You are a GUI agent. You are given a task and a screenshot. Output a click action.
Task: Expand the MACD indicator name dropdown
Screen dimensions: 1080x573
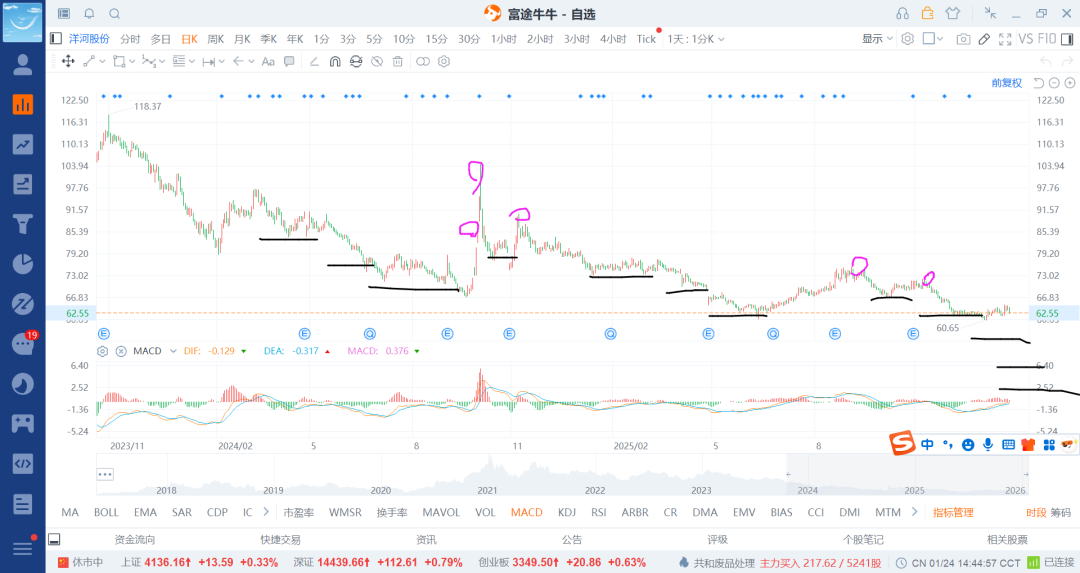tap(173, 351)
